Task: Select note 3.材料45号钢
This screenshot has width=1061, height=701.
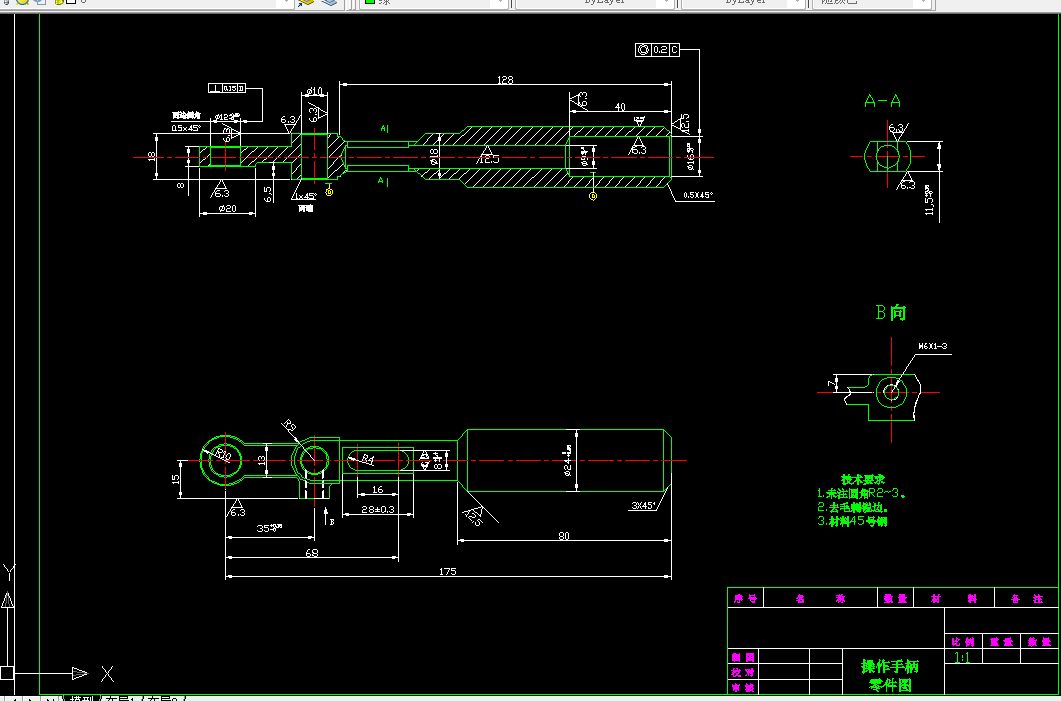Action: [x=852, y=521]
